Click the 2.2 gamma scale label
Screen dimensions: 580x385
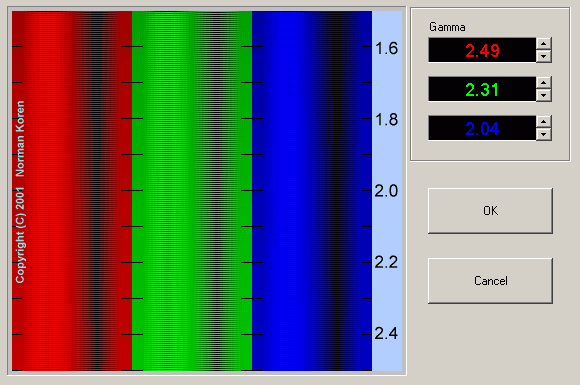point(387,263)
